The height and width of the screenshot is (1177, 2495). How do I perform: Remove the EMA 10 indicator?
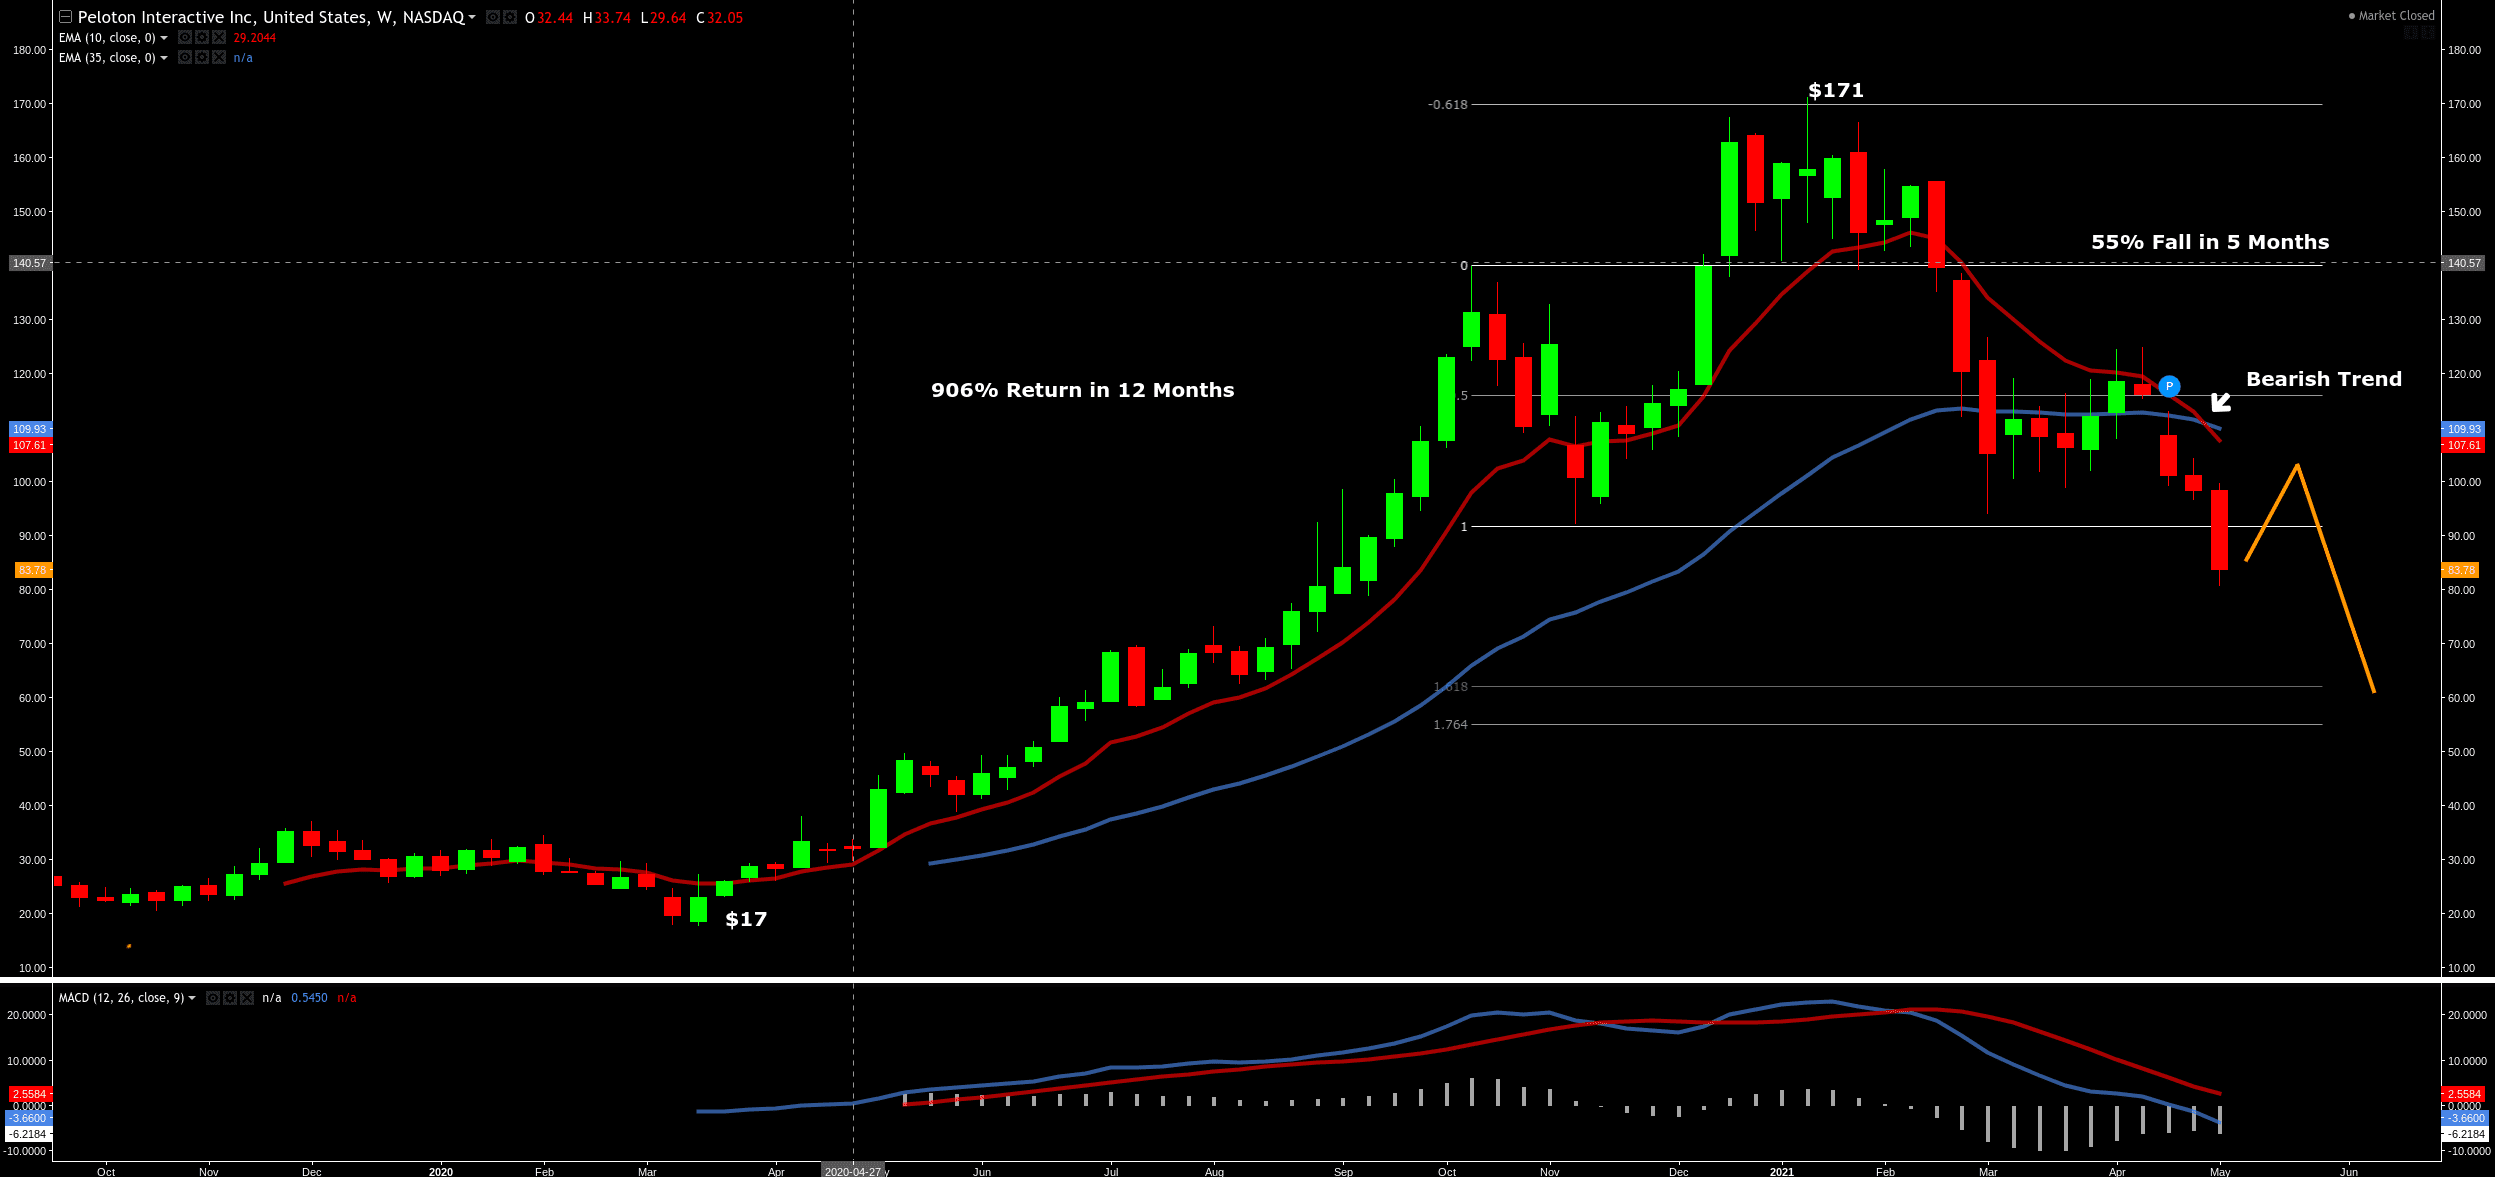tap(219, 37)
